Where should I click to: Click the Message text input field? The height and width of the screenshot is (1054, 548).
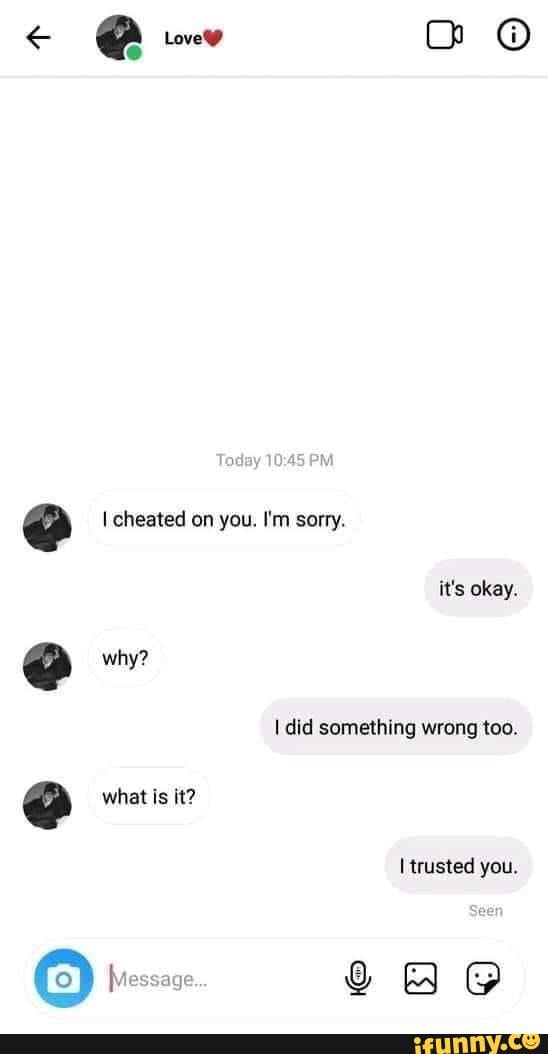click(222, 979)
